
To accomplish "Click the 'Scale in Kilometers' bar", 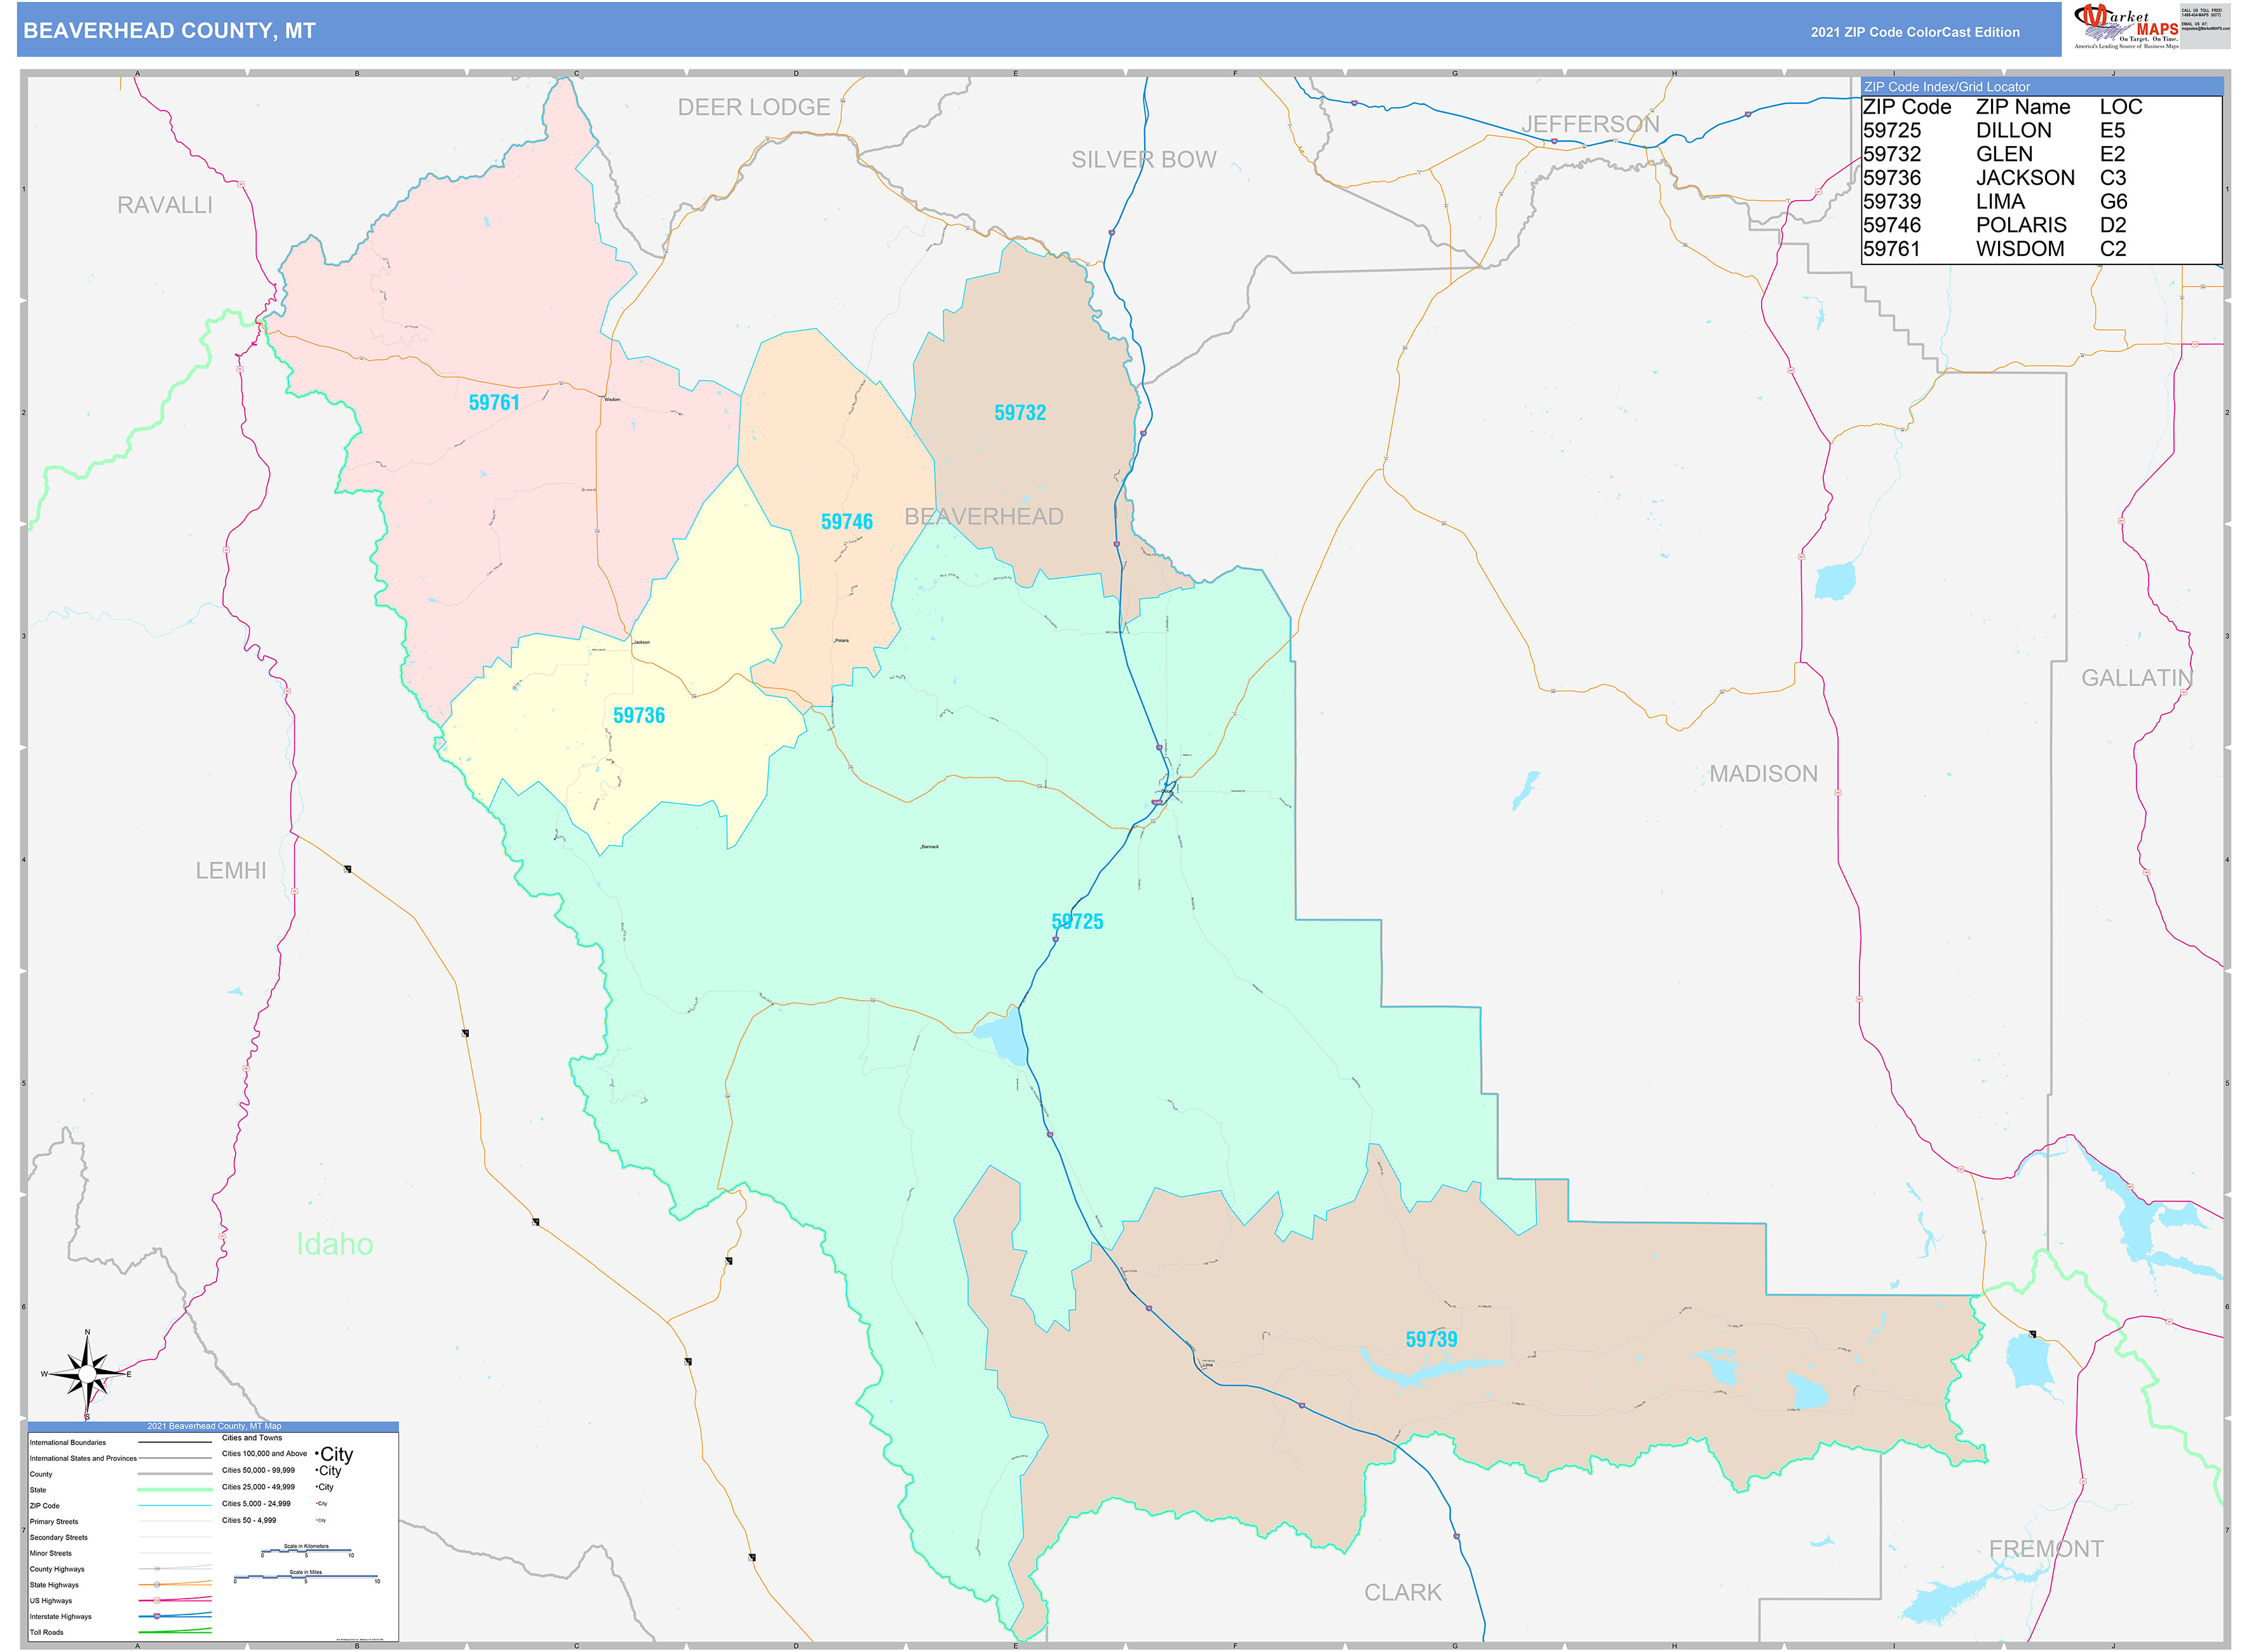I will 306,1551.
